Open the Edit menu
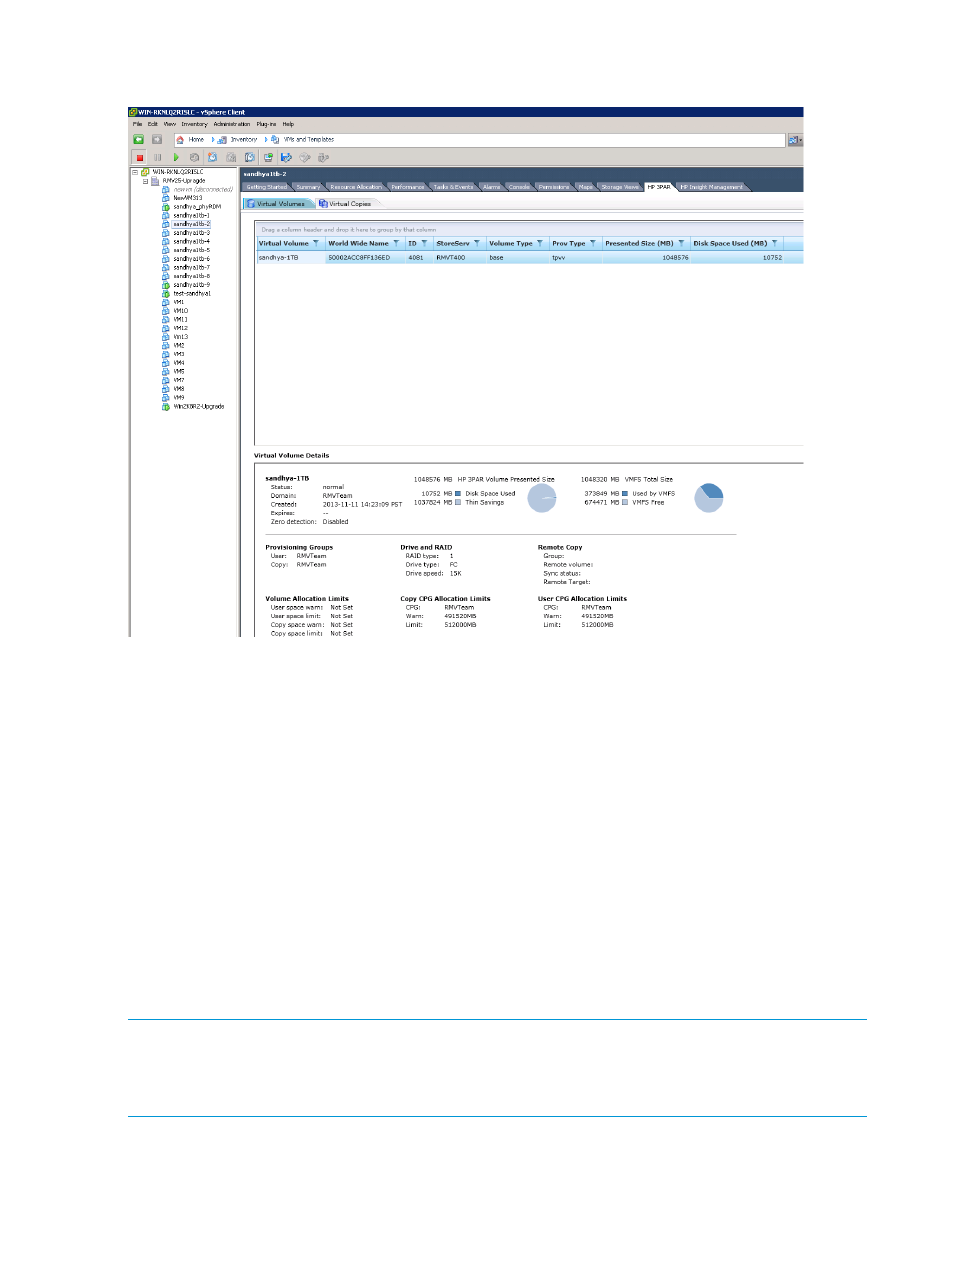This screenshot has width=954, height=1270. [x=153, y=124]
